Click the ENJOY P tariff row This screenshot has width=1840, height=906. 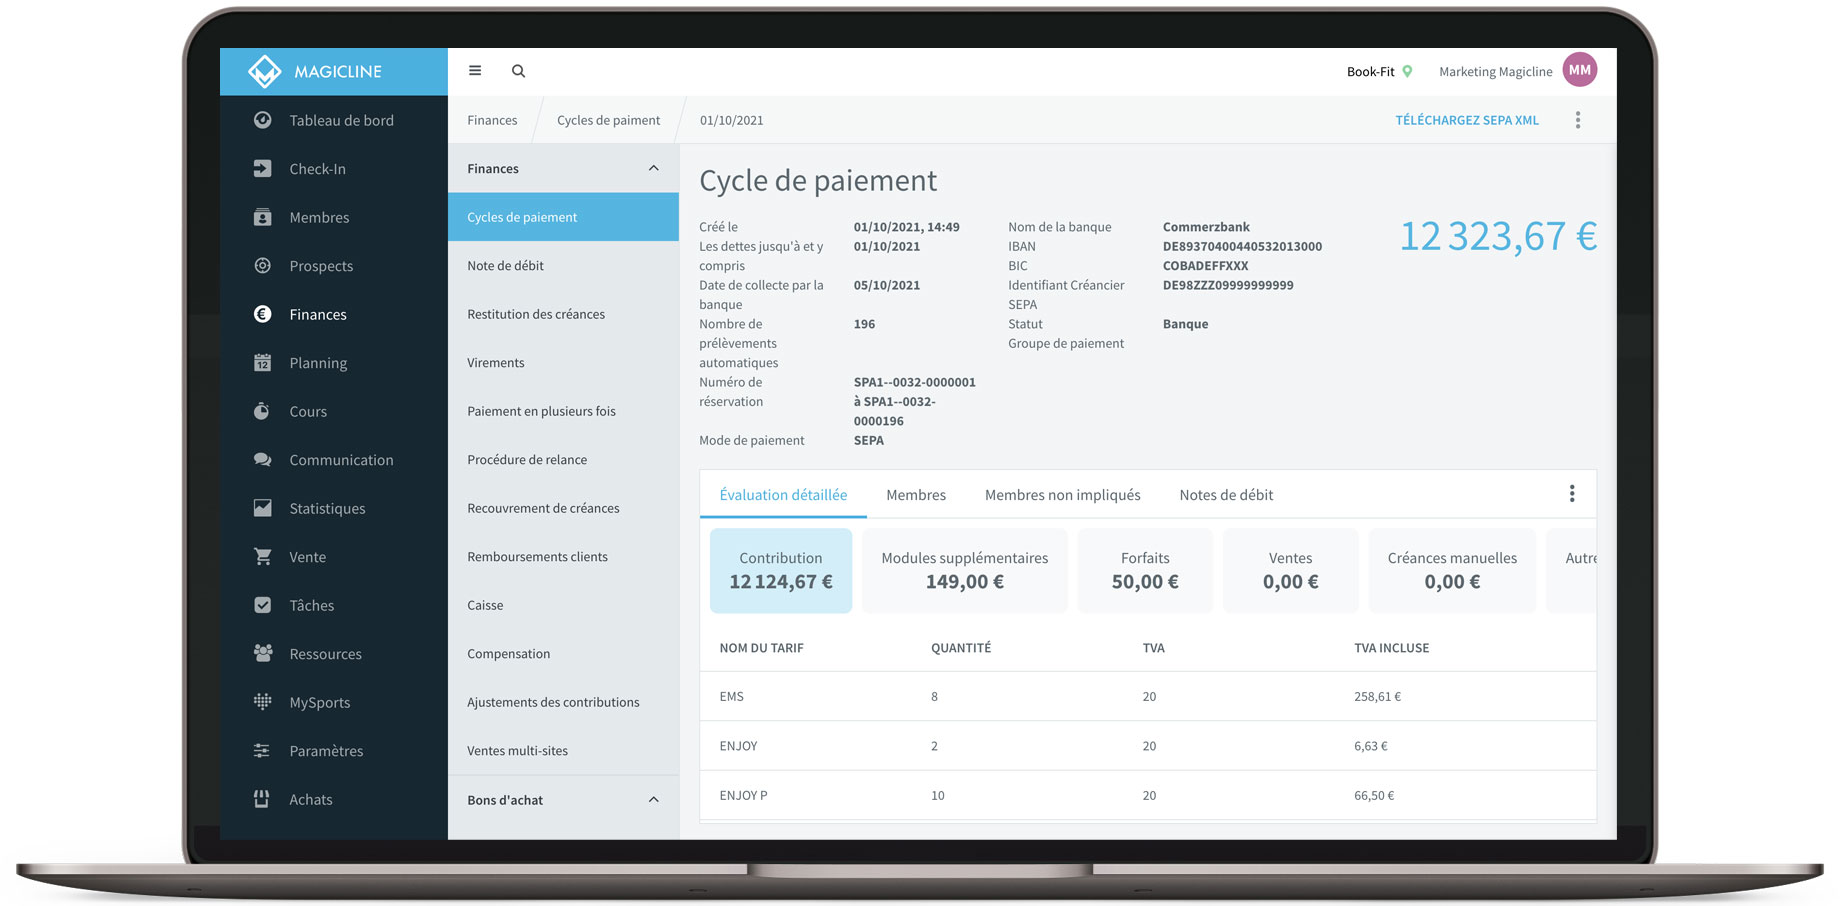(x=1148, y=795)
